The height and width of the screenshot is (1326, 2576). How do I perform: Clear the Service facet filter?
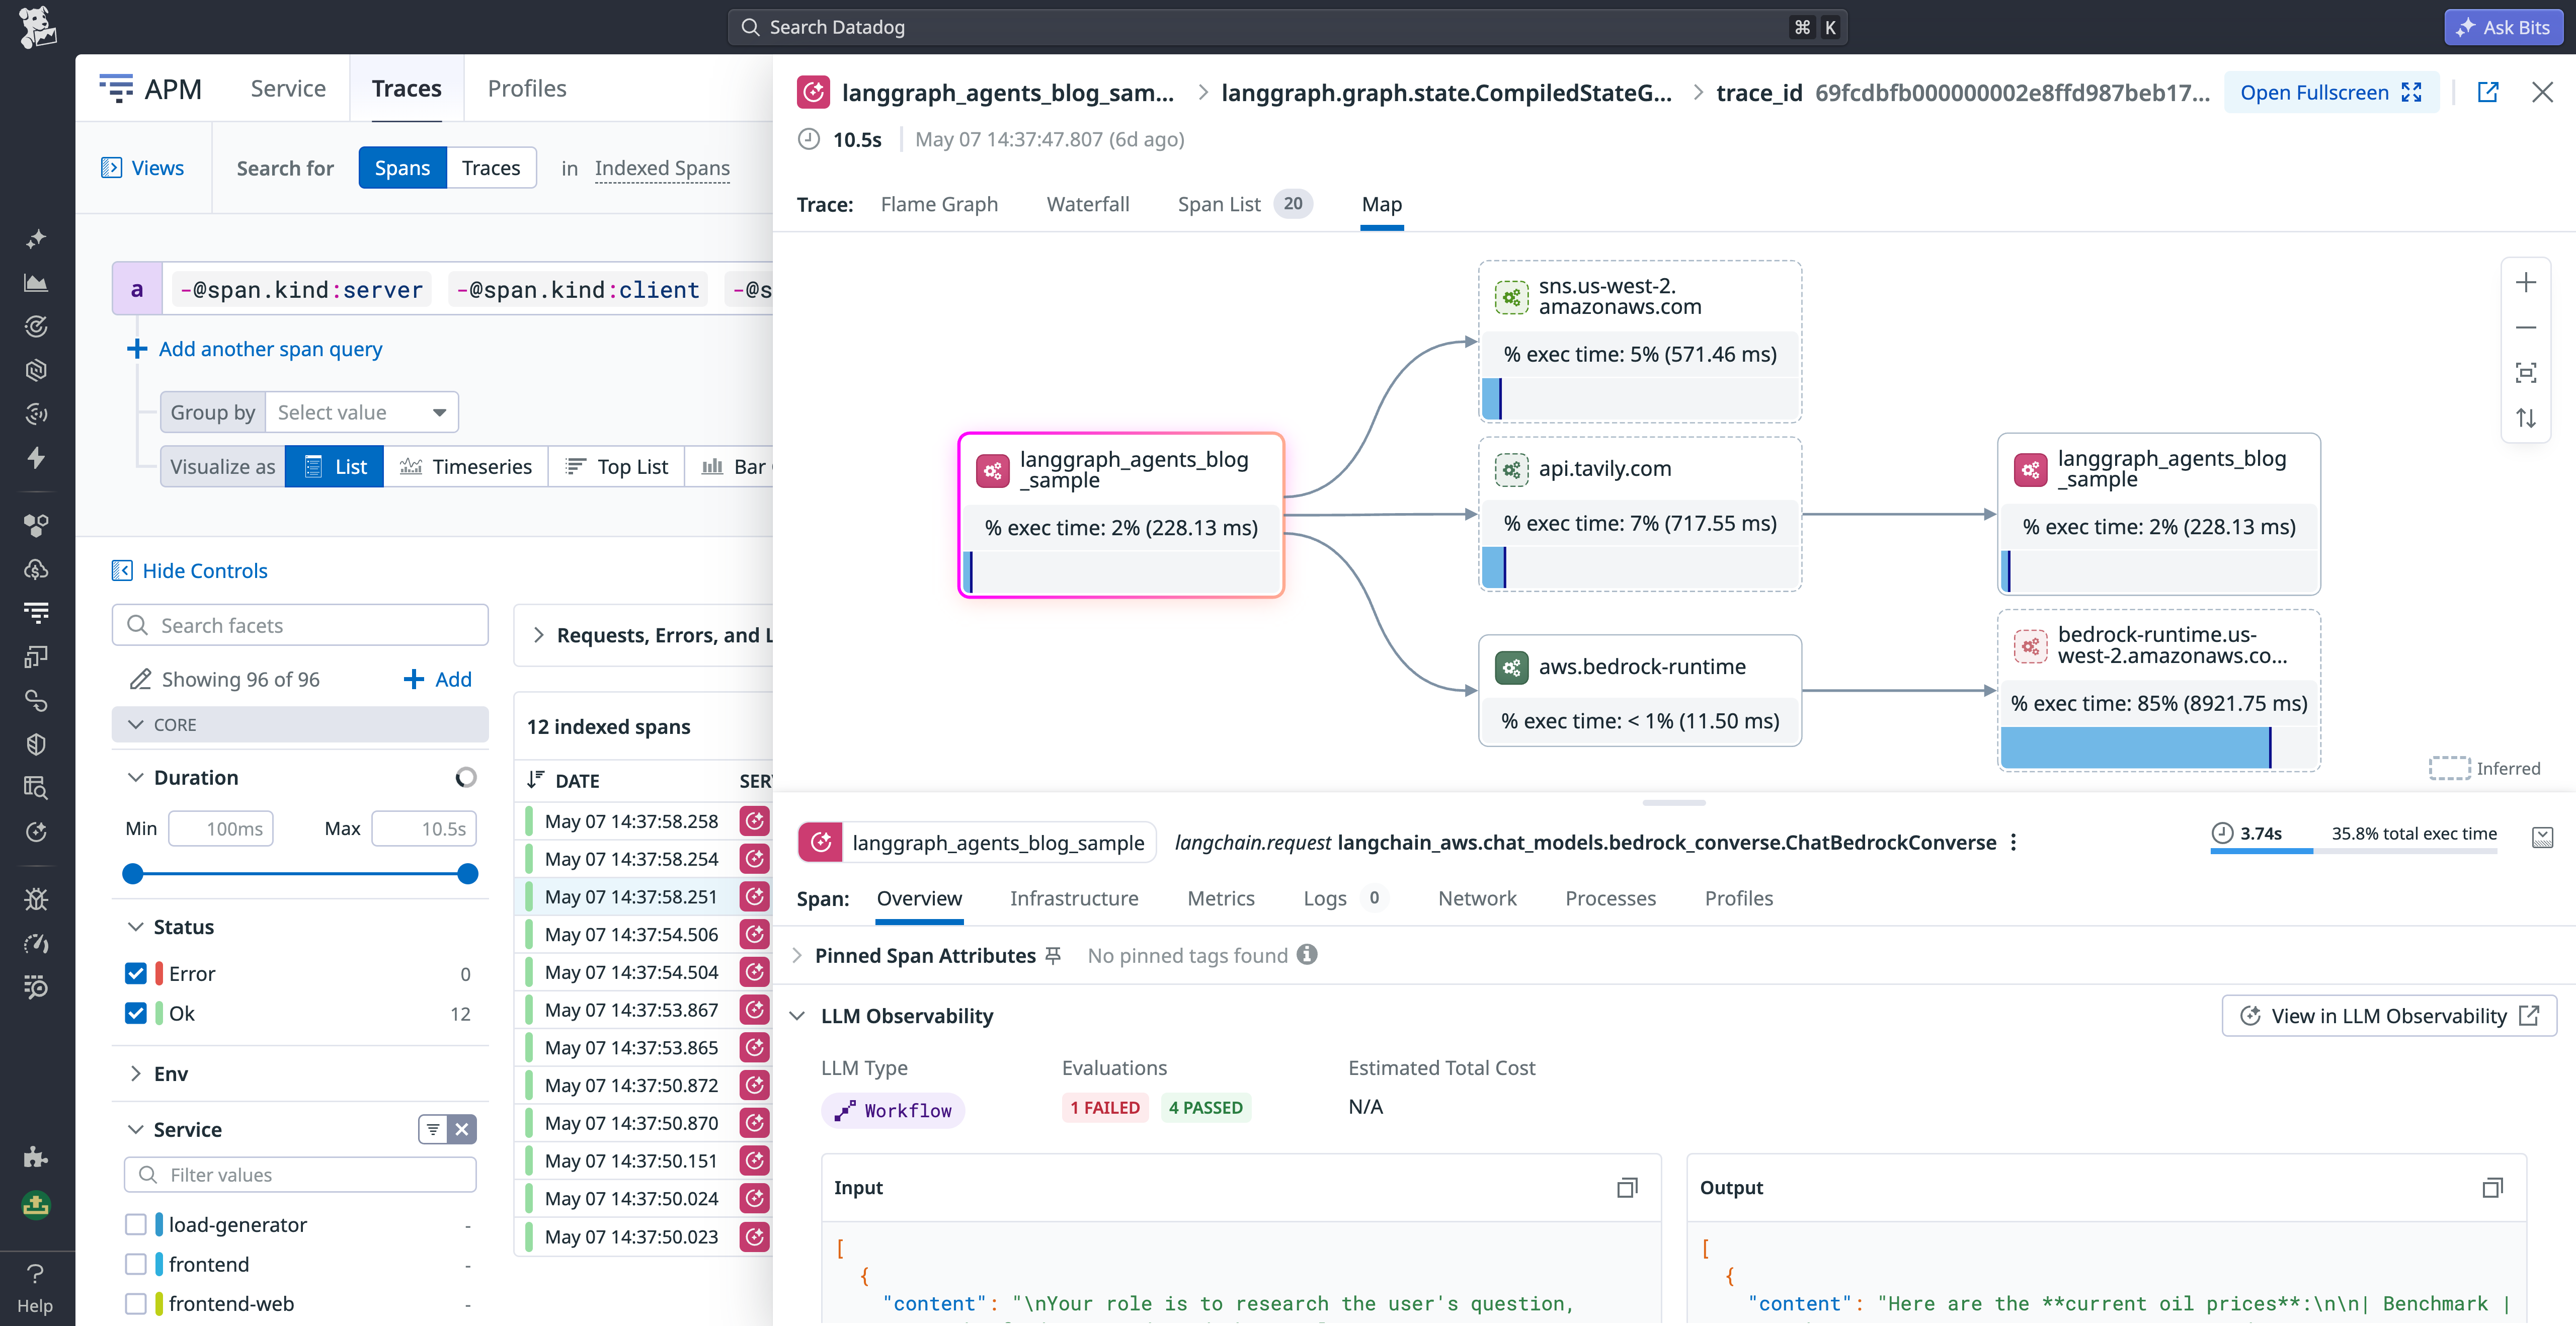(x=462, y=1129)
